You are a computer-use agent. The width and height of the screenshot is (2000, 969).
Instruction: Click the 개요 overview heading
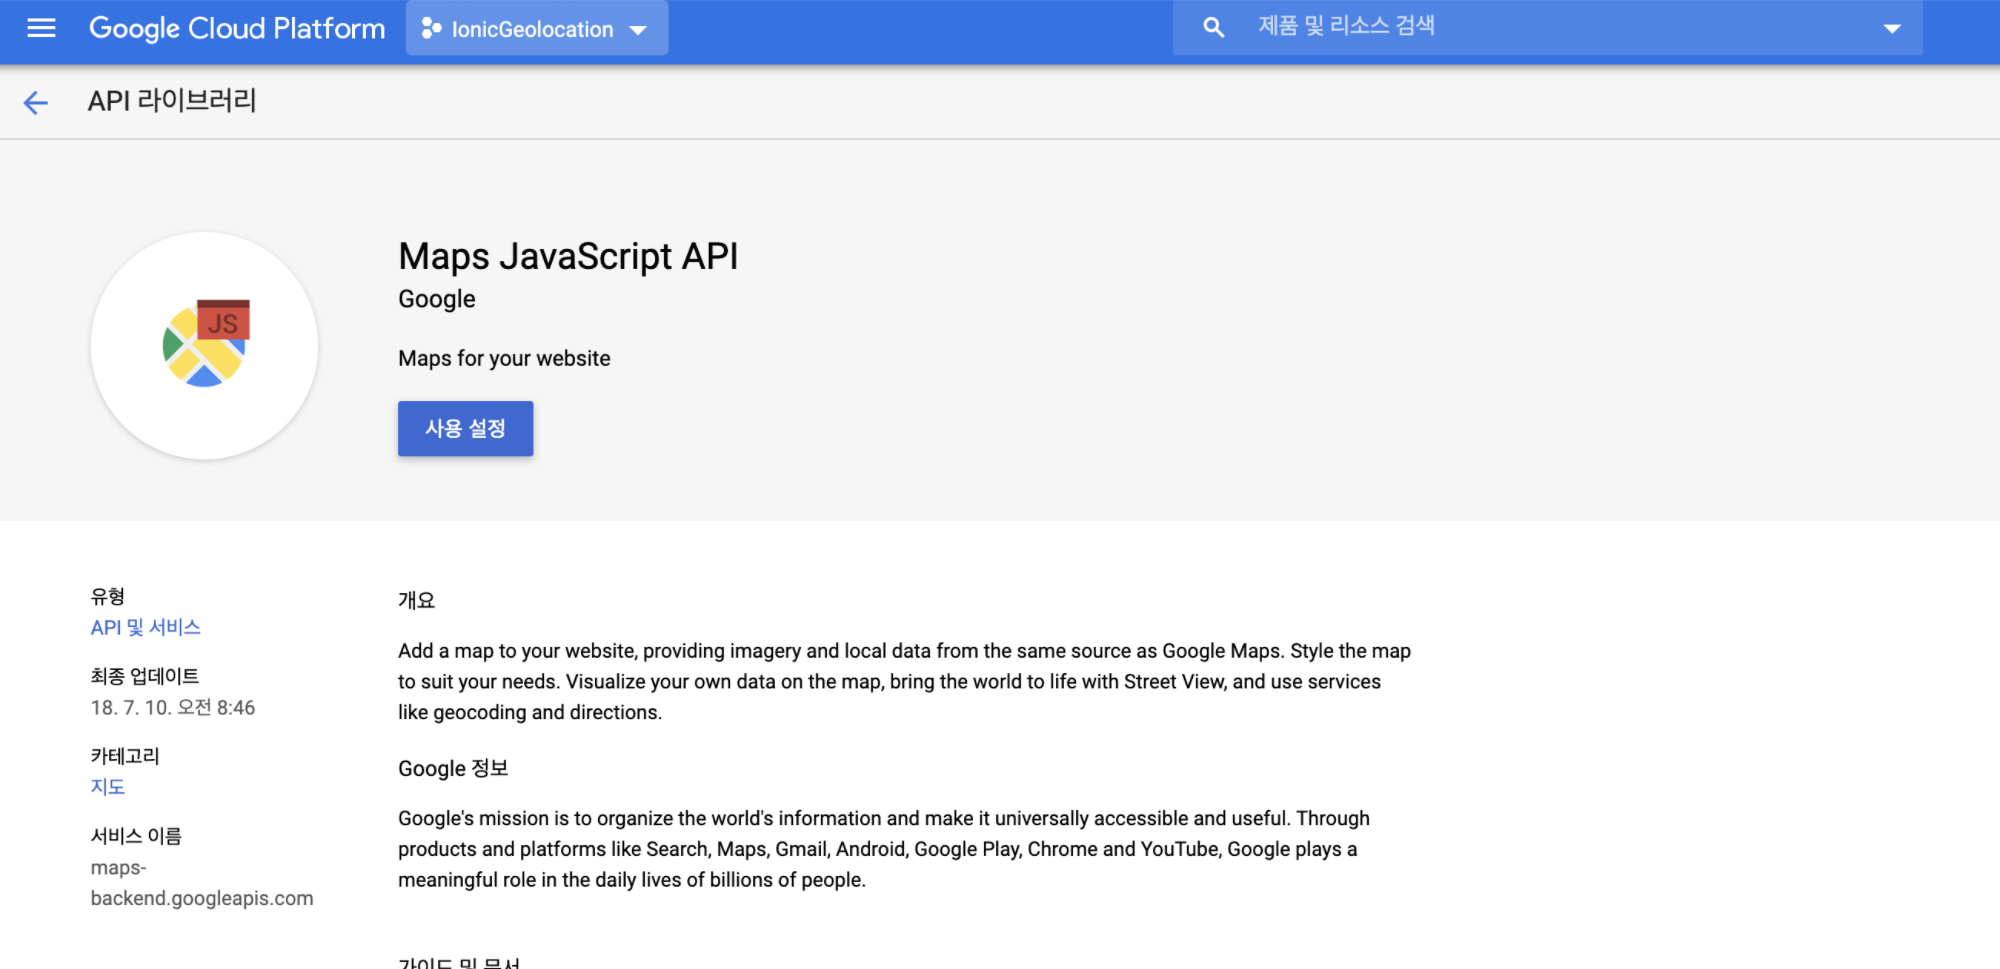(x=417, y=600)
